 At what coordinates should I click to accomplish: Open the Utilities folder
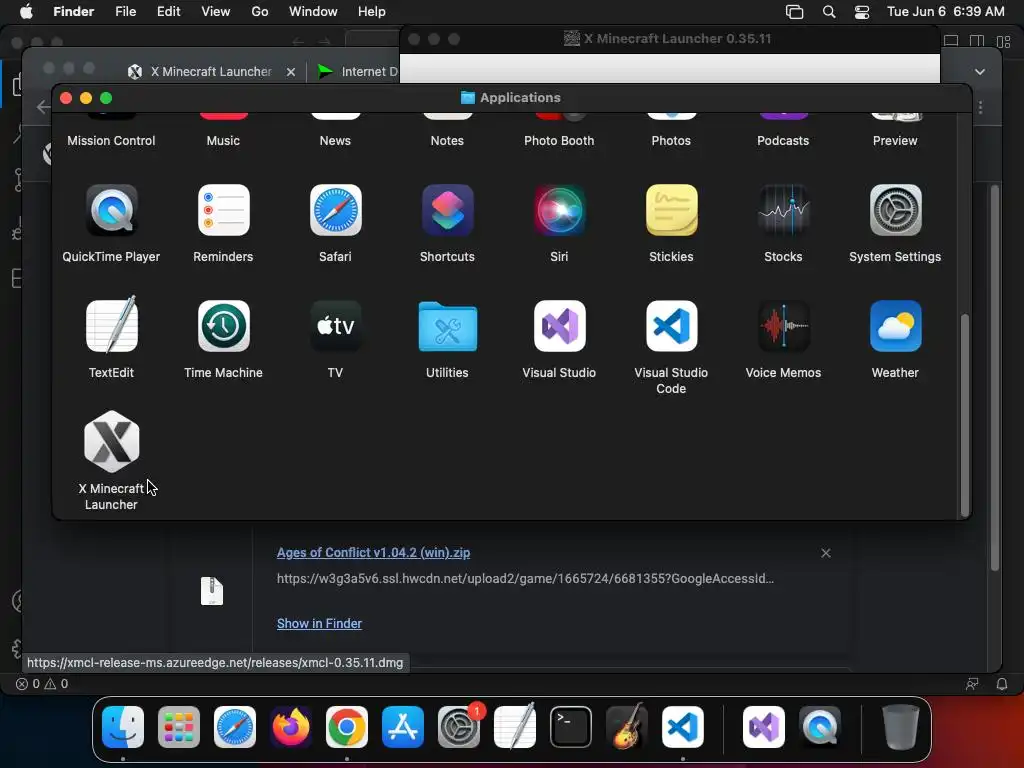pos(447,326)
